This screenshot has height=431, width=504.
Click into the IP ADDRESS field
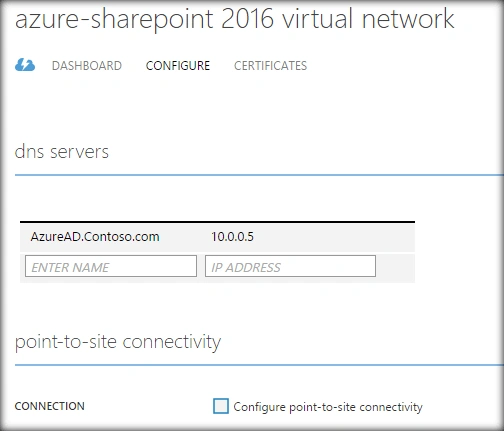click(290, 266)
